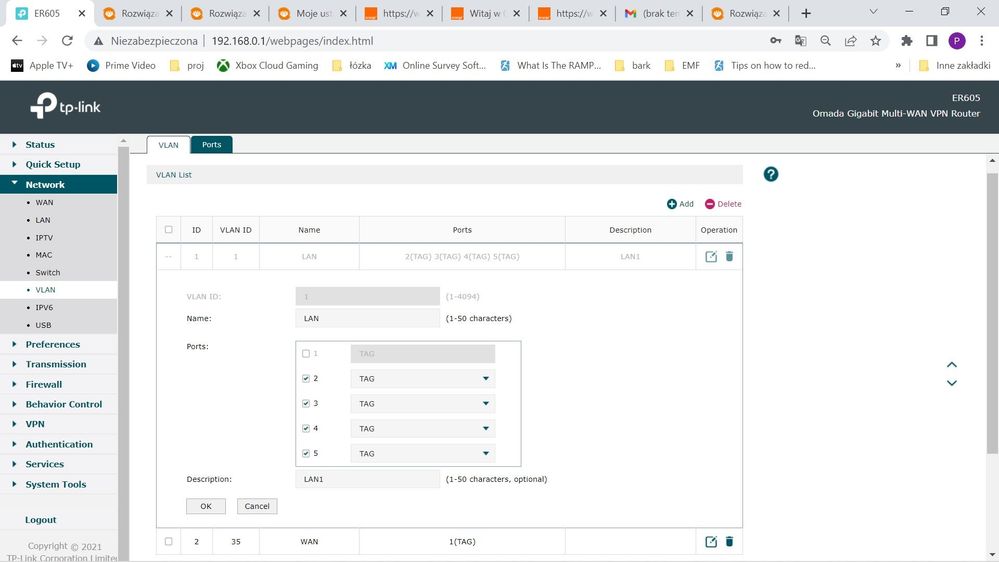This screenshot has height=562, width=999.
Task: Uncheck the port 2 checkbox
Action: 306,379
